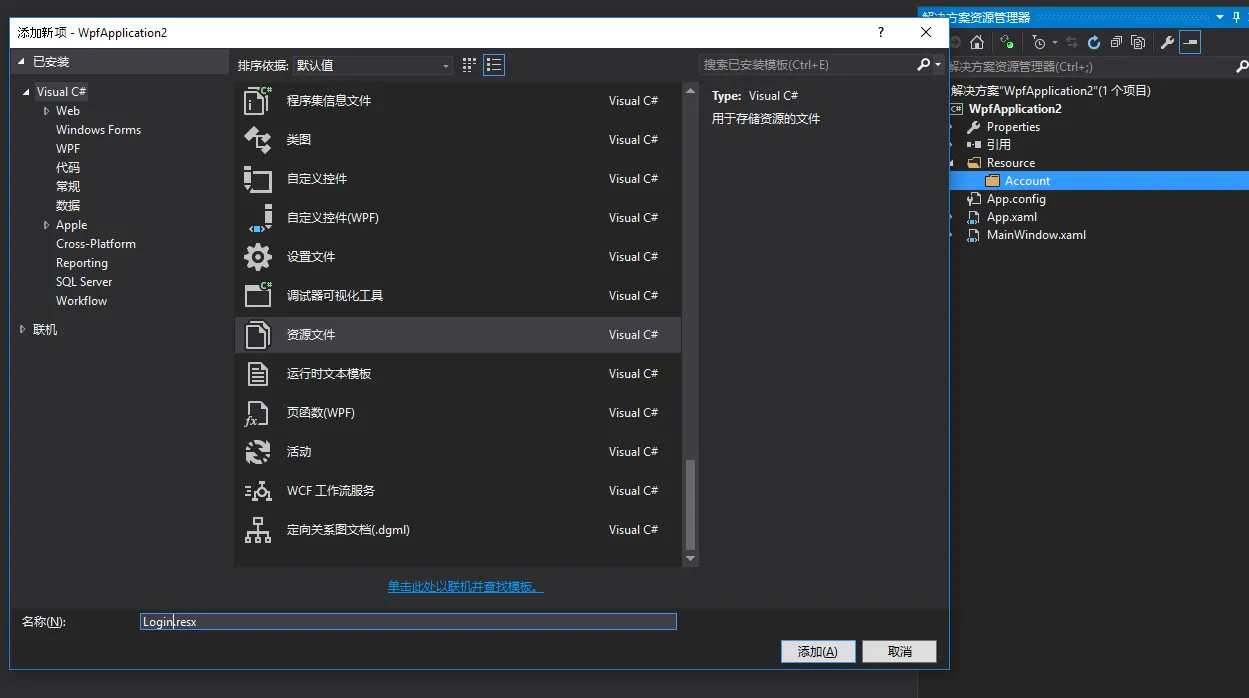
Task: Select the 页函数(WPF) template icon
Action: point(258,412)
